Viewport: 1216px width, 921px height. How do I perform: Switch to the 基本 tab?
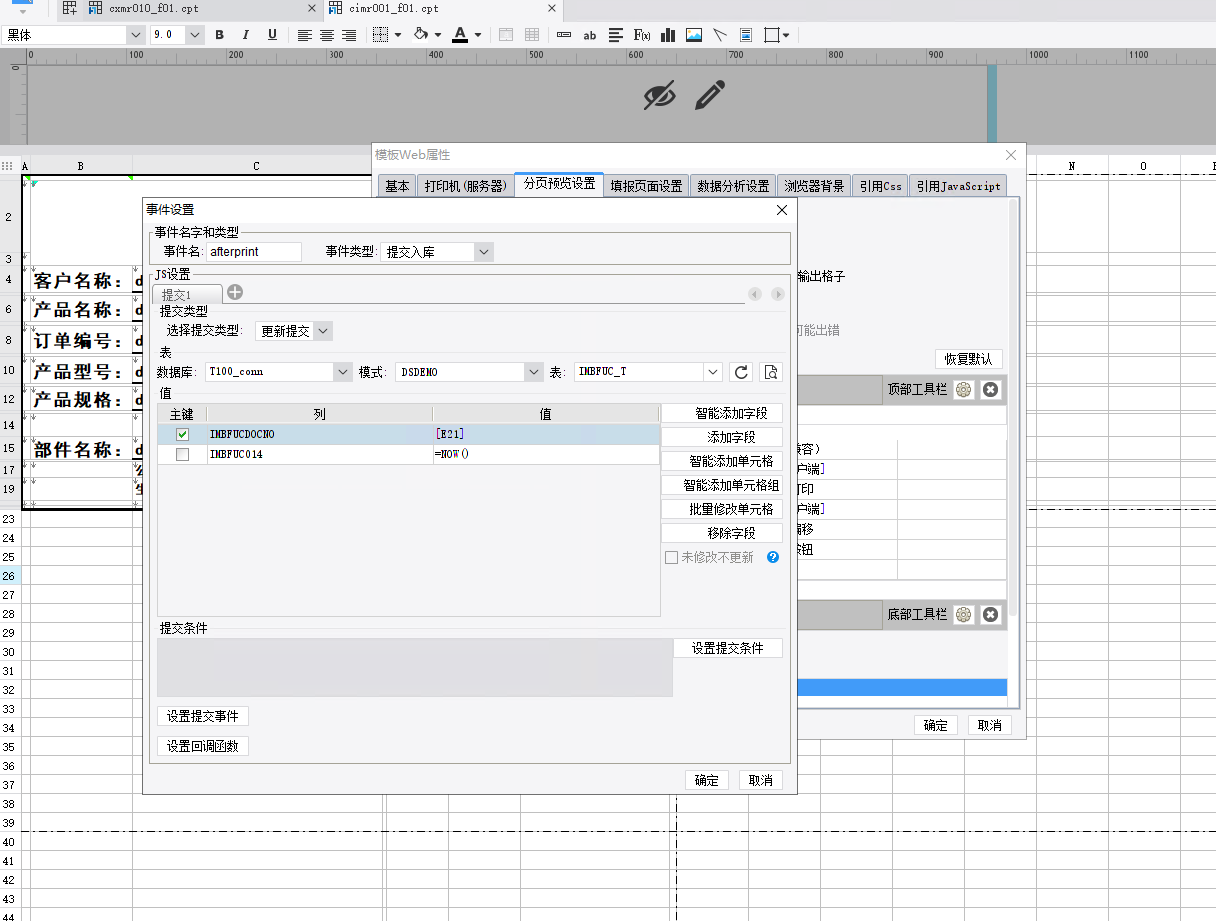397,186
